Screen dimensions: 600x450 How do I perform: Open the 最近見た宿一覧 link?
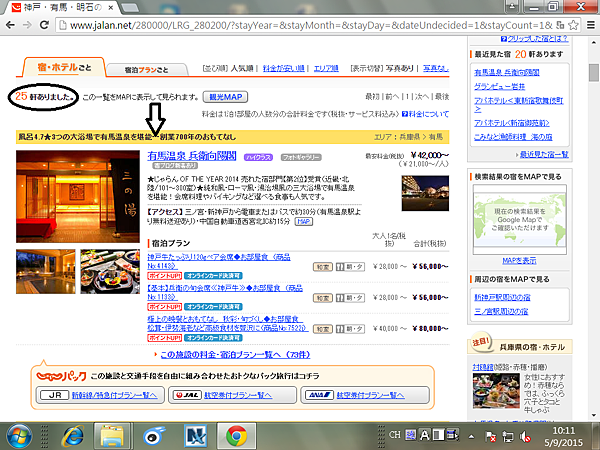[x=544, y=155]
